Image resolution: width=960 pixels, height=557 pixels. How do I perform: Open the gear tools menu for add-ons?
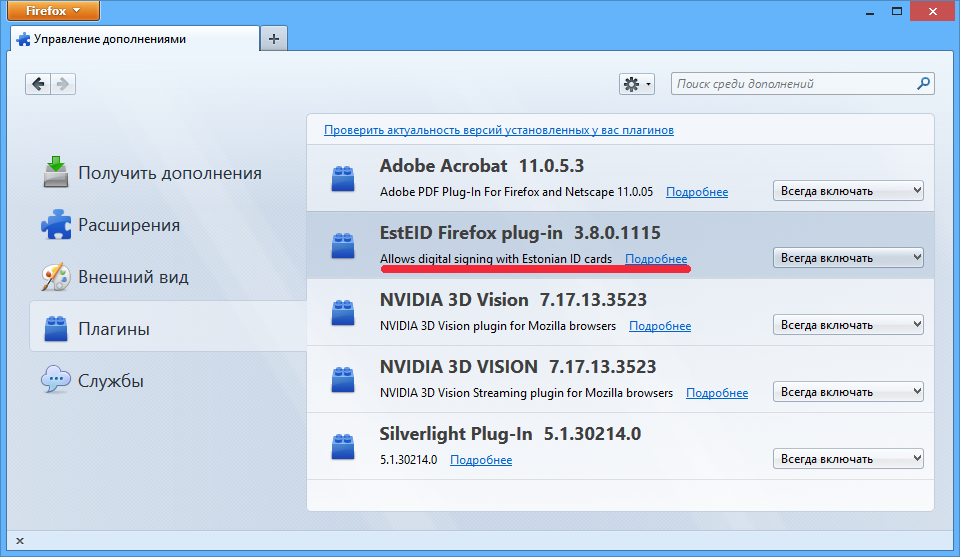[x=637, y=84]
